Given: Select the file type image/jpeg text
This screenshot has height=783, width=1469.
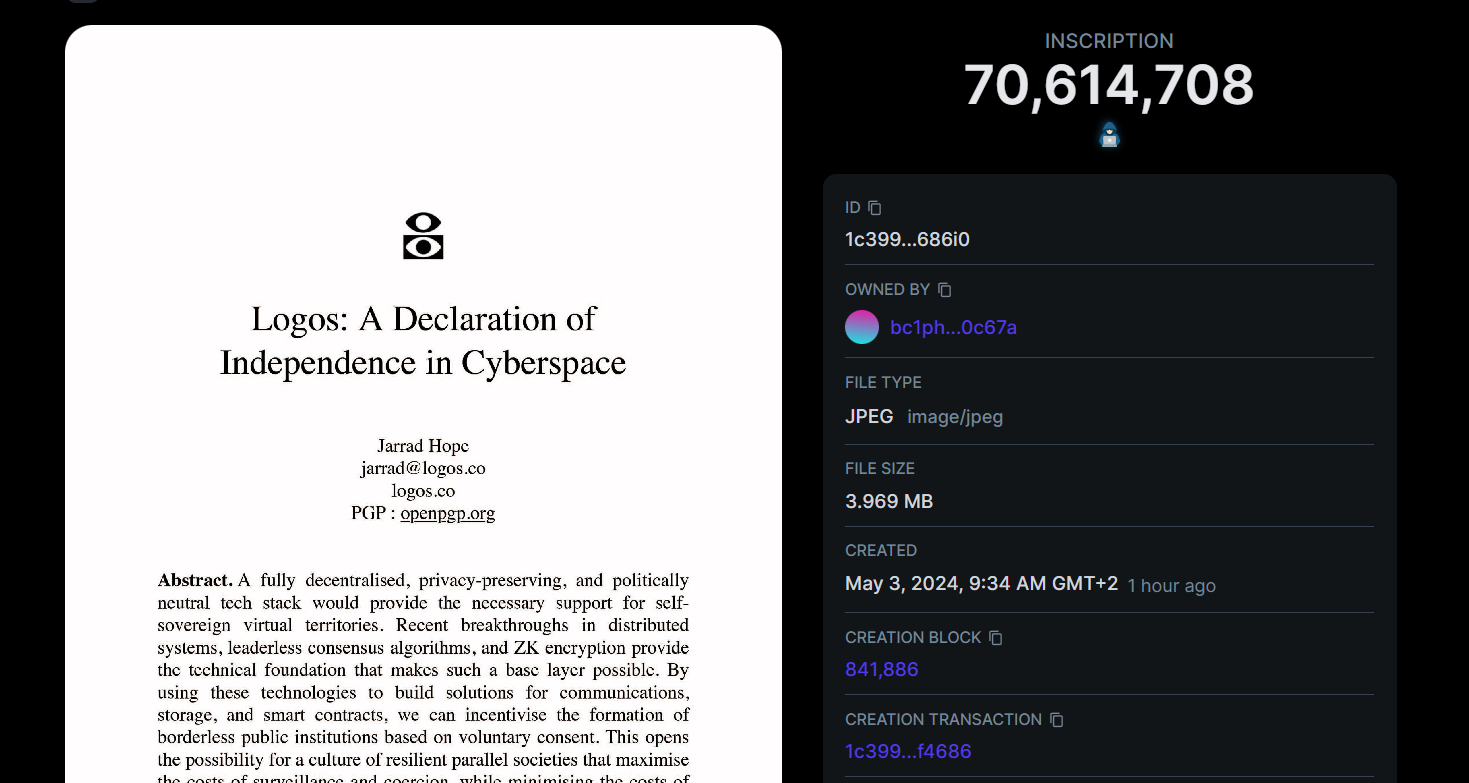Looking at the screenshot, I should 955,417.
